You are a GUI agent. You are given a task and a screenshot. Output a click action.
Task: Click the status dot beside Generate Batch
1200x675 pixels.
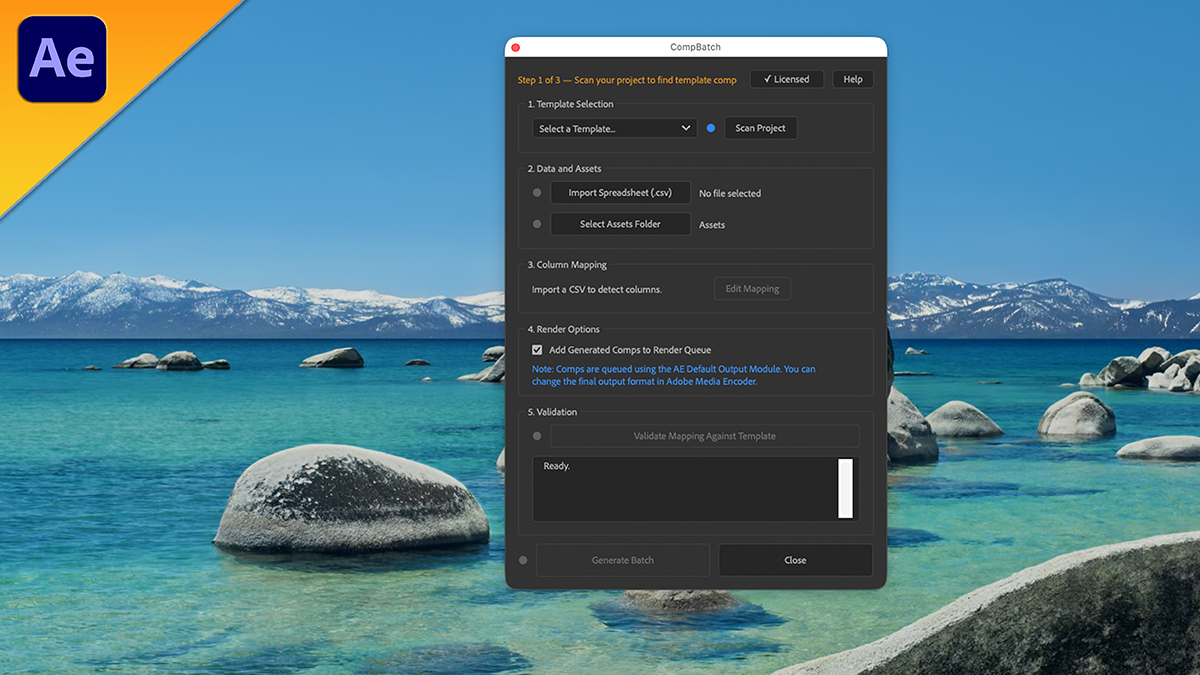523,560
